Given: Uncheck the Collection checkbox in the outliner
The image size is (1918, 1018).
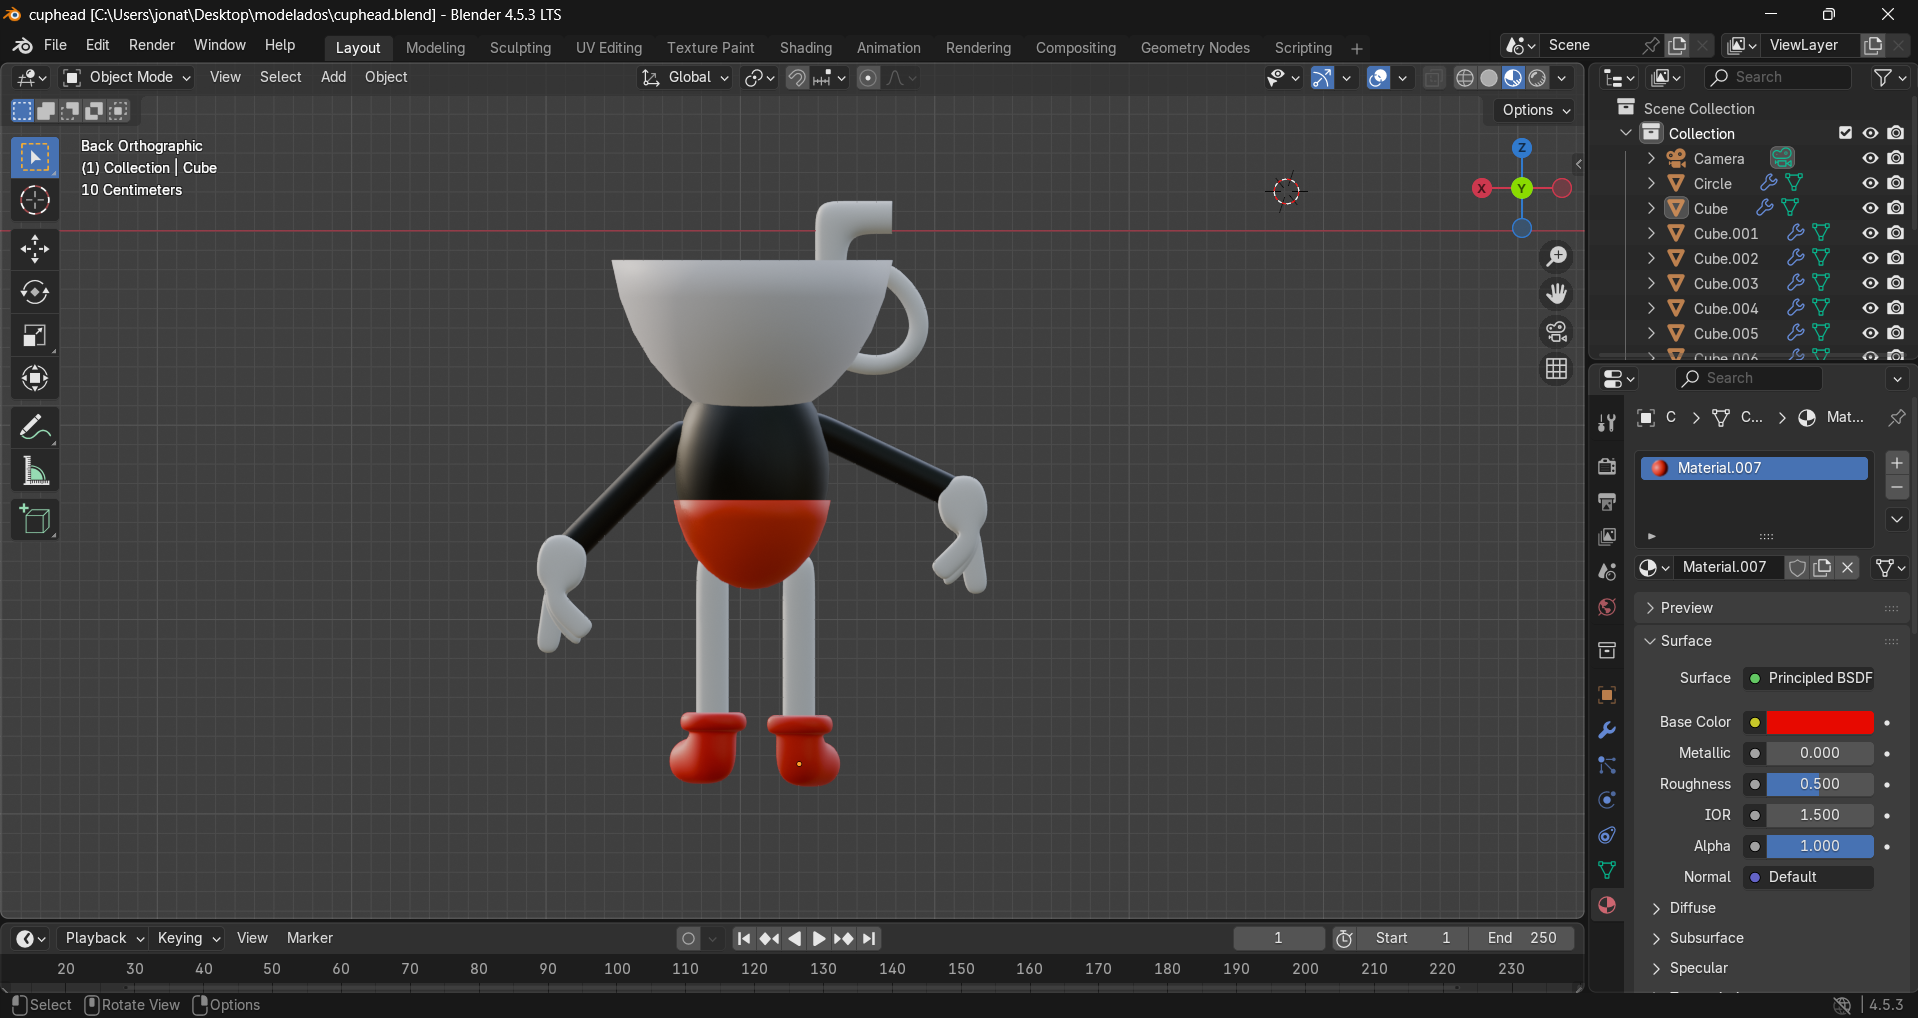Looking at the screenshot, I should pos(1845,132).
